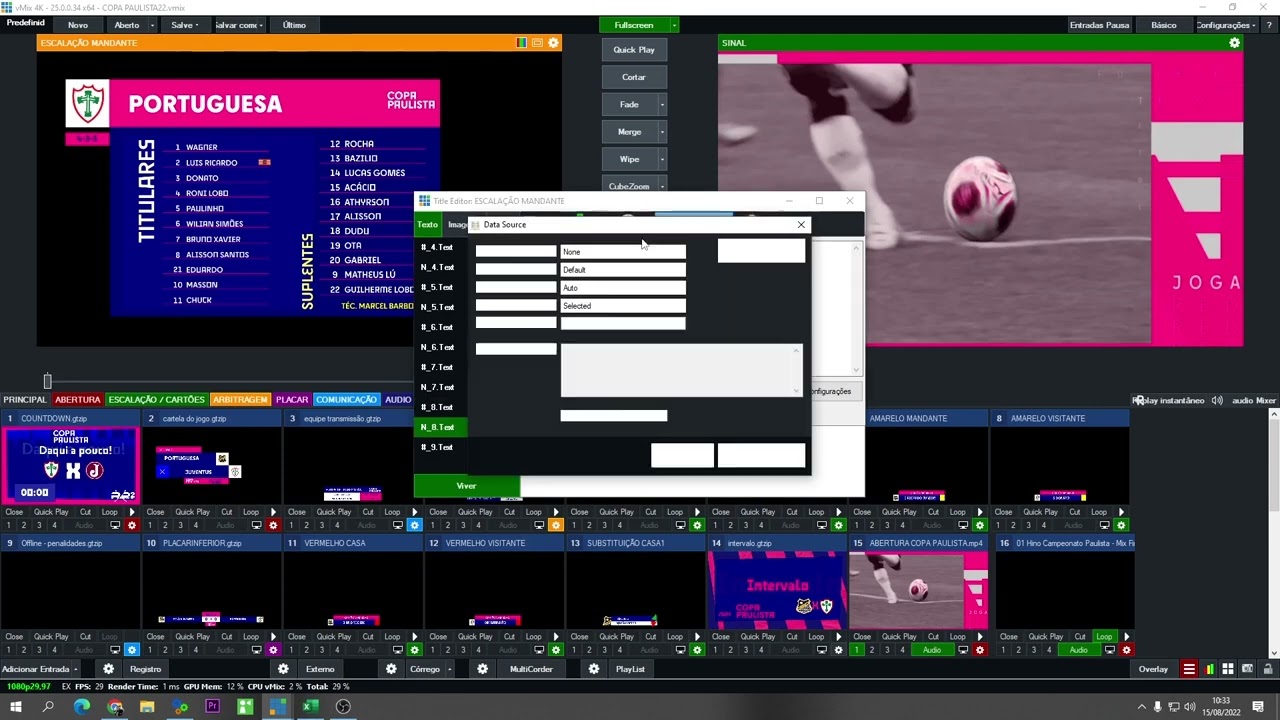1280x720 pixels.
Task: Toggle overlay 4 on VERMELHO VISITANTE input
Action: pyautogui.click(x=478, y=650)
